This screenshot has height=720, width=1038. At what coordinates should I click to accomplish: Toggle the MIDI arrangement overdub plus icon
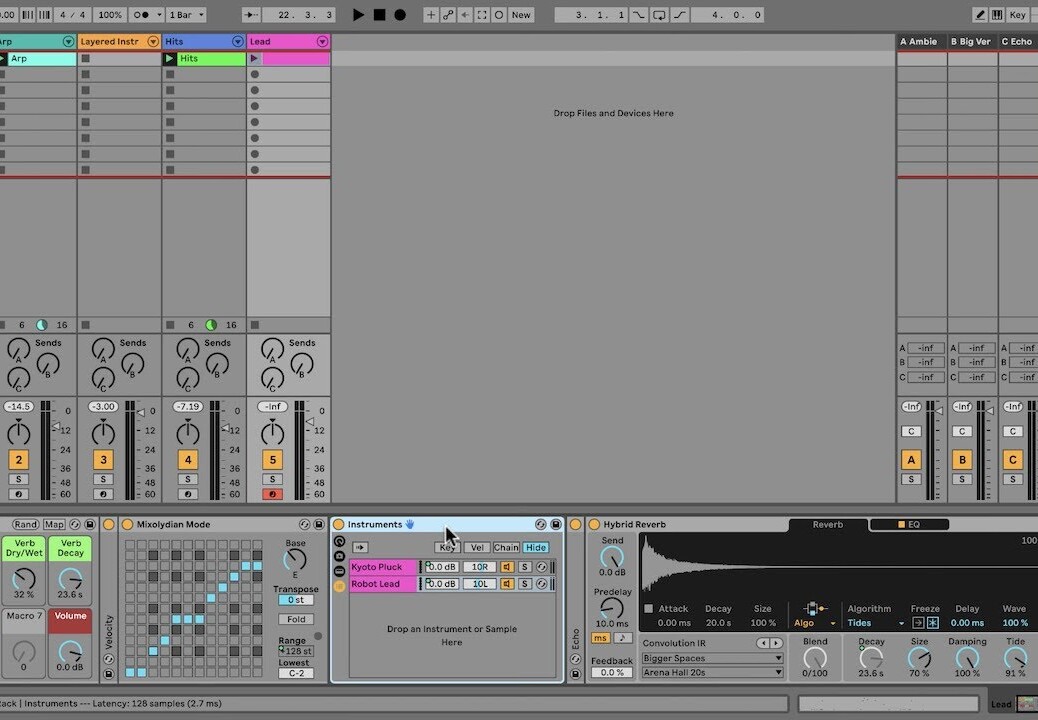click(x=431, y=15)
